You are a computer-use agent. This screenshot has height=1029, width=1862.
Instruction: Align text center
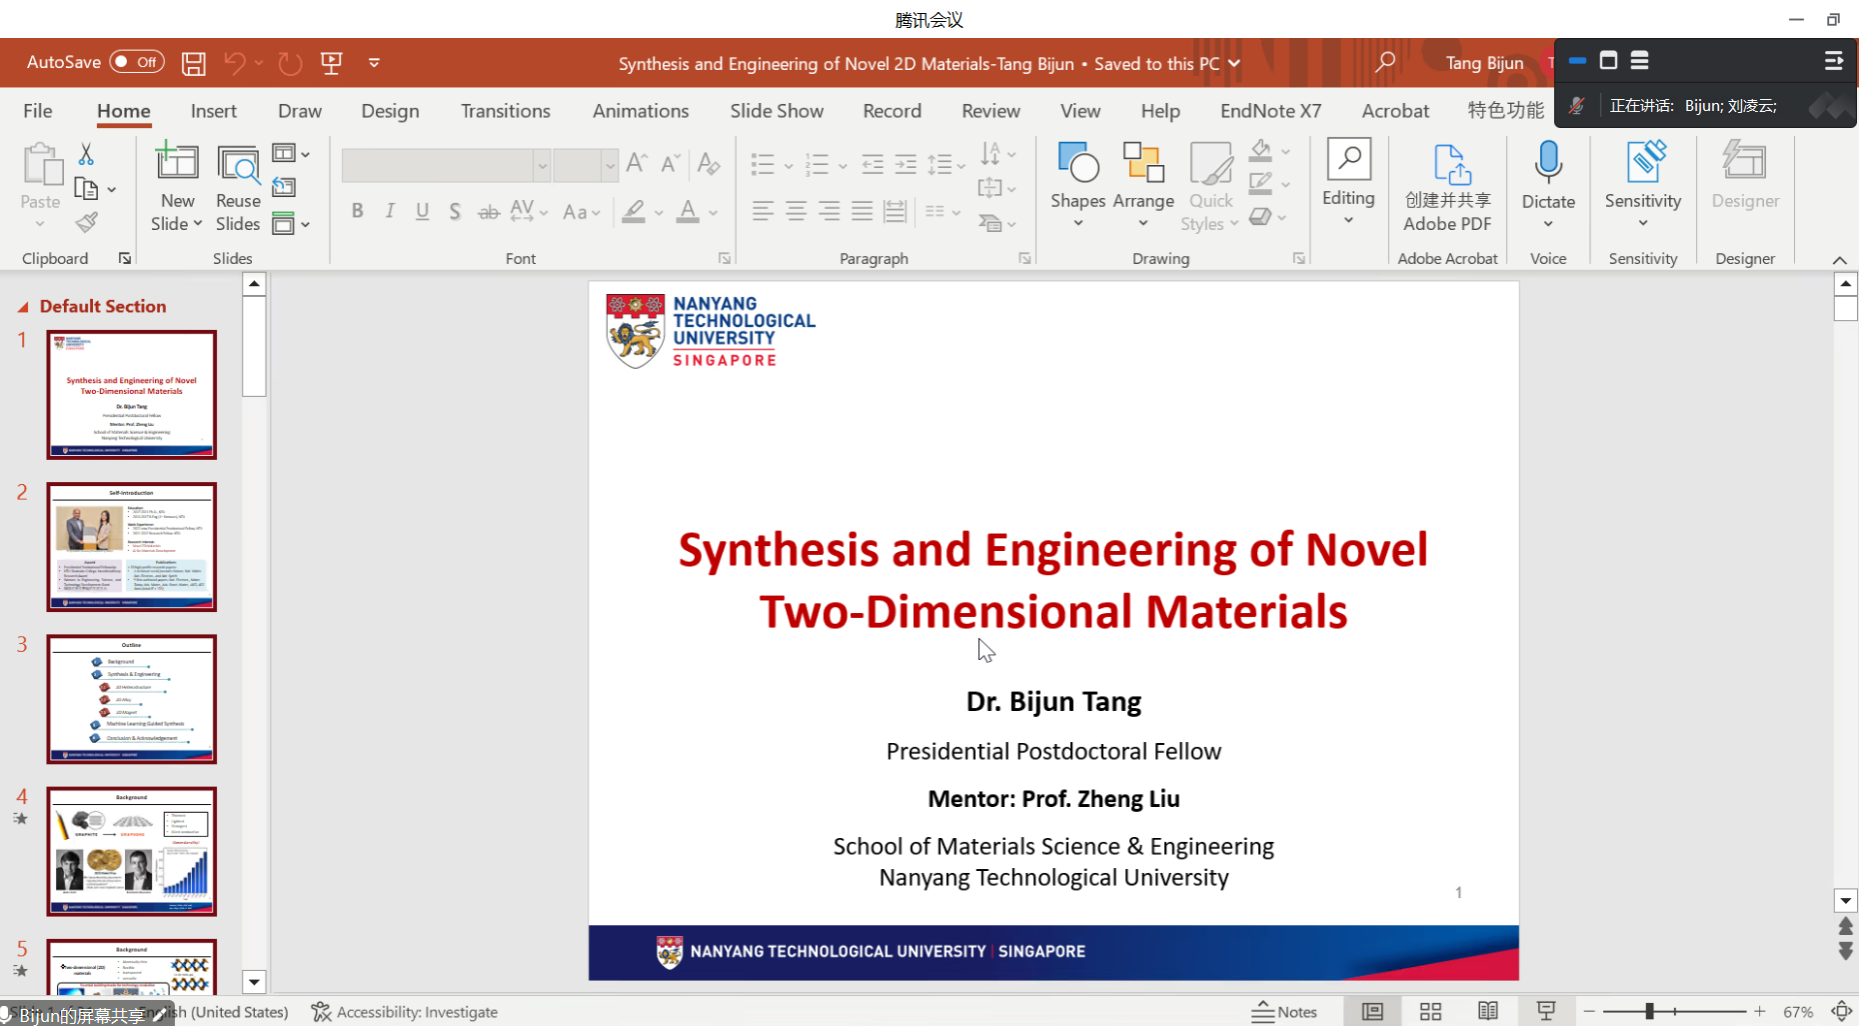[x=796, y=211]
